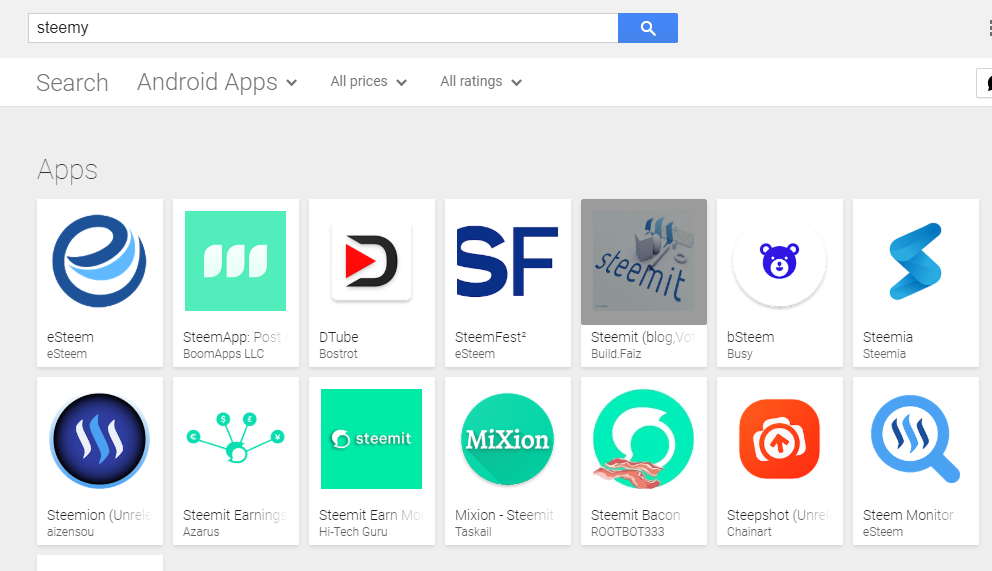Open Busy developer link
This screenshot has height=571, width=992.
[740, 354]
